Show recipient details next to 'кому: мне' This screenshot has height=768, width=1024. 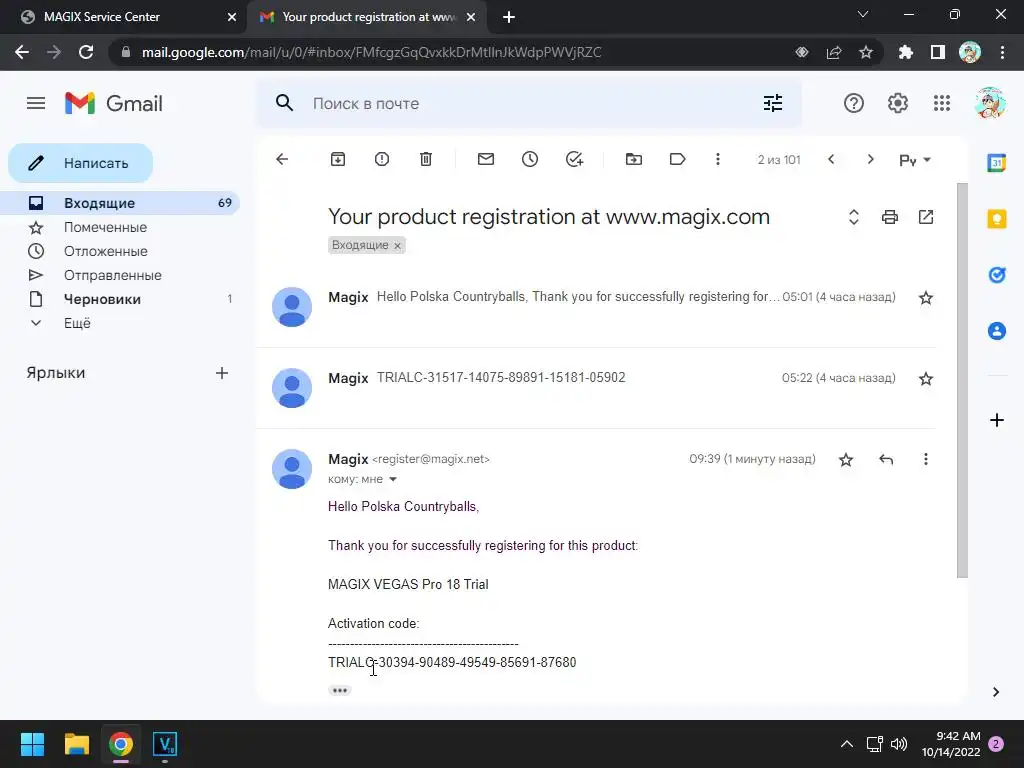click(x=392, y=479)
